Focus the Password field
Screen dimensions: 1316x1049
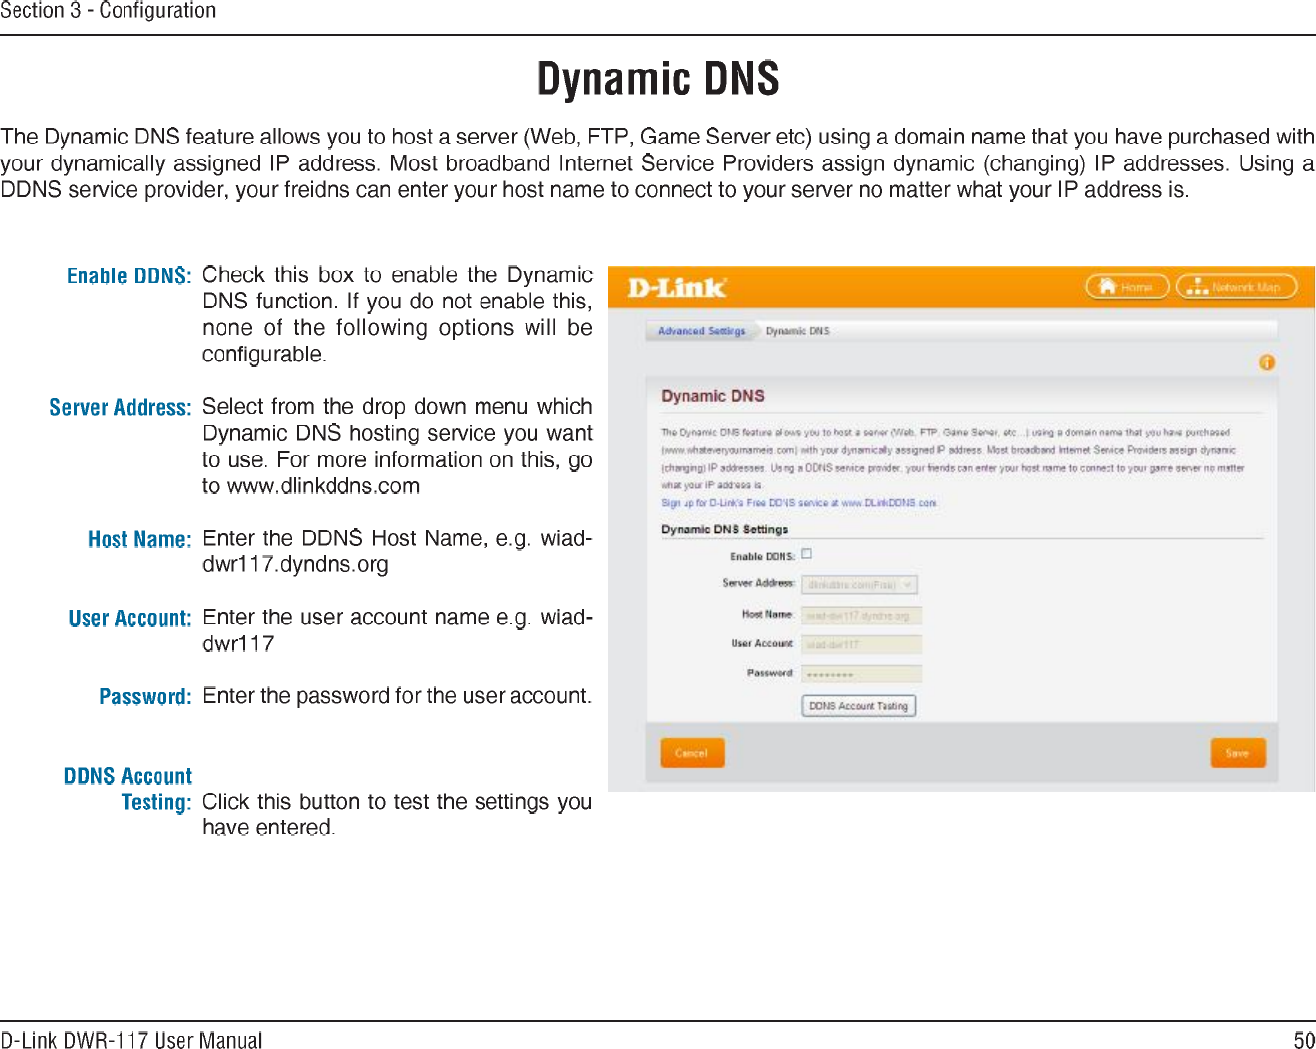(x=861, y=674)
